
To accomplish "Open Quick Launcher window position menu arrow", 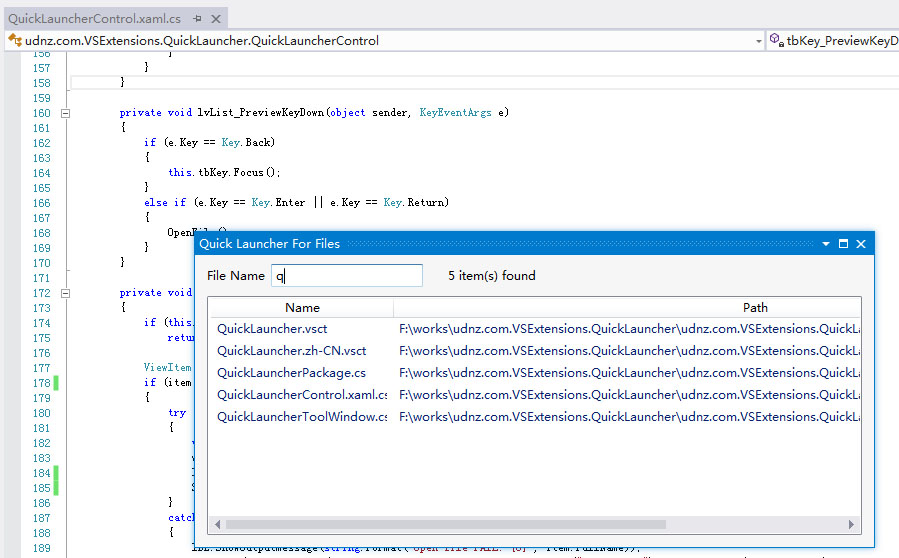I will click(826, 244).
